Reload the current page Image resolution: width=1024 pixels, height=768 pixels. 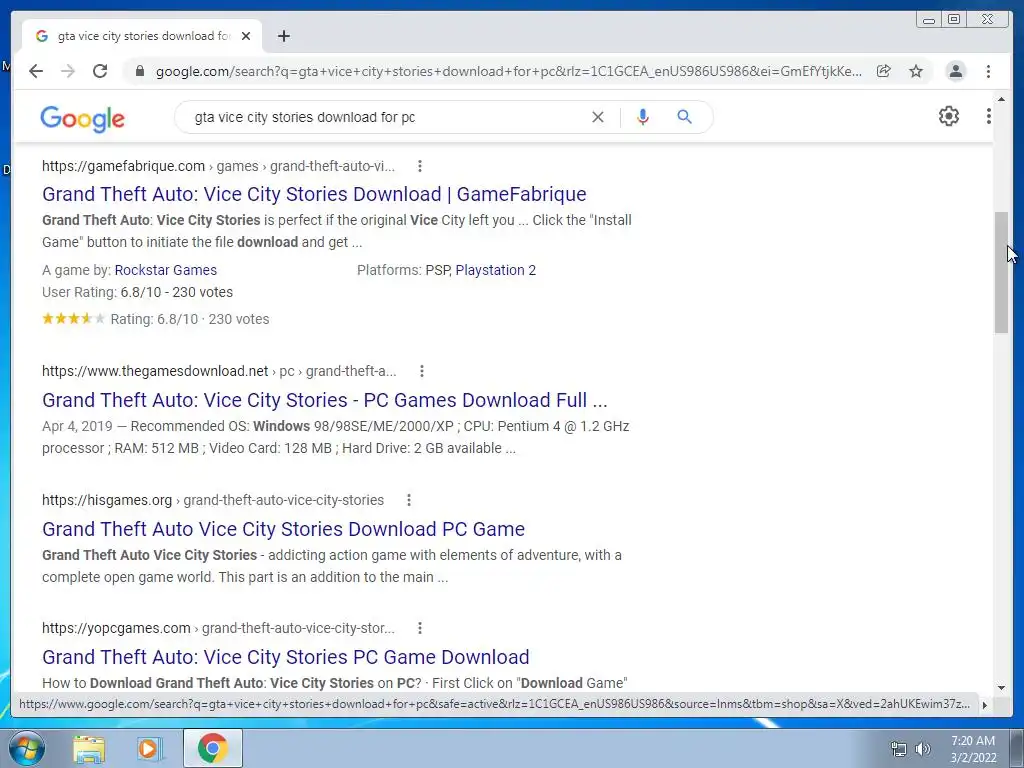click(x=100, y=71)
